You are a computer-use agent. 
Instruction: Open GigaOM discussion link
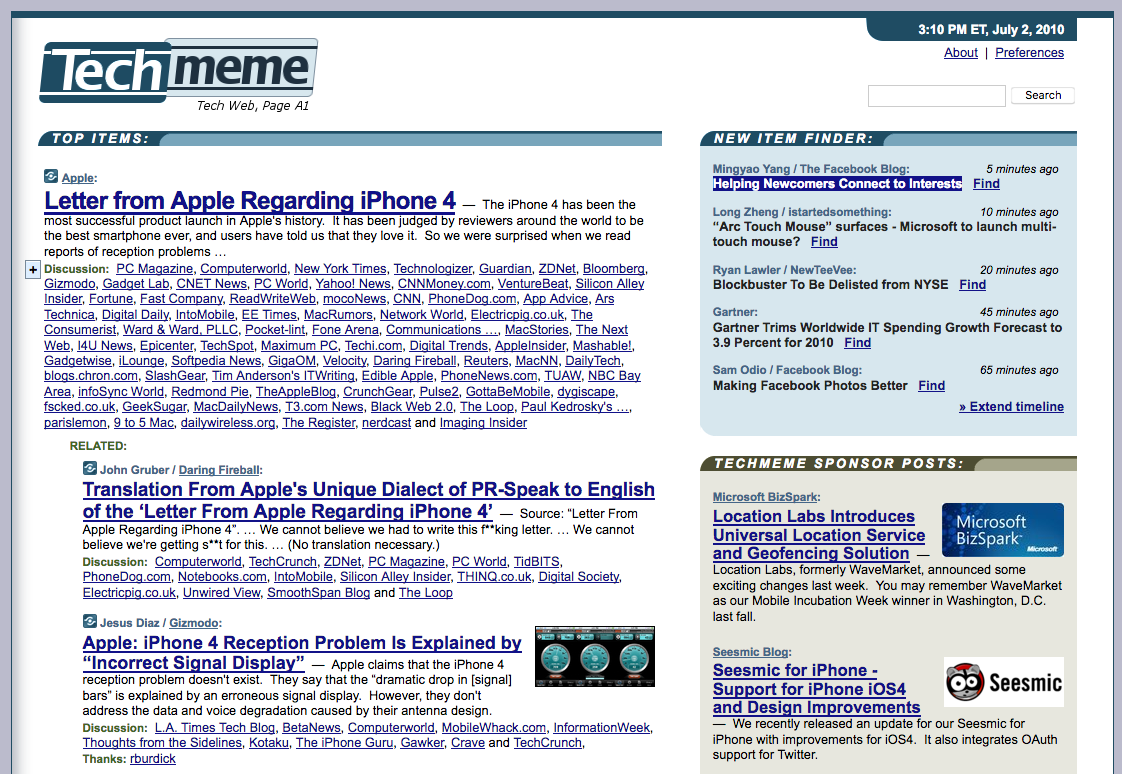[x=292, y=361]
